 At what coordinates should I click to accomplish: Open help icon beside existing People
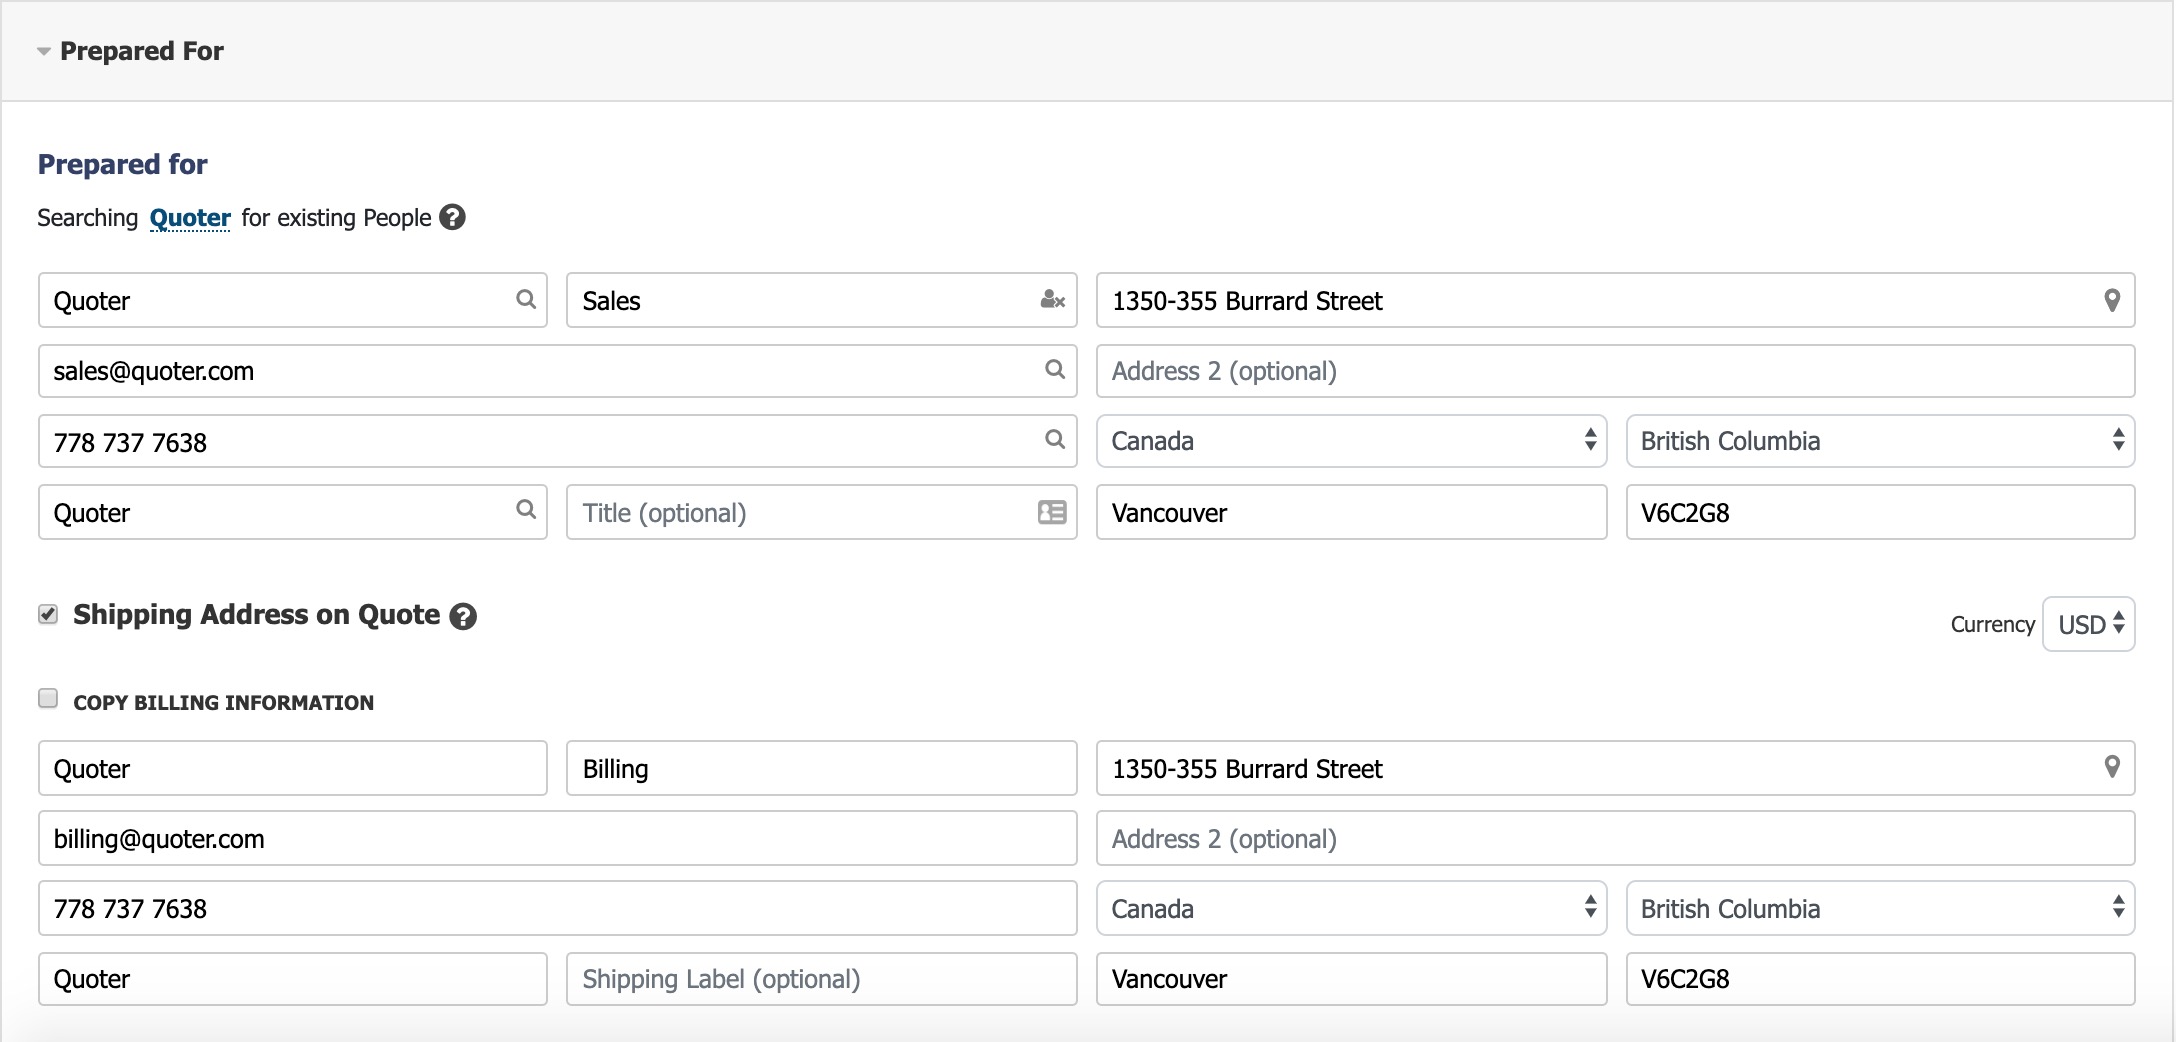[453, 217]
